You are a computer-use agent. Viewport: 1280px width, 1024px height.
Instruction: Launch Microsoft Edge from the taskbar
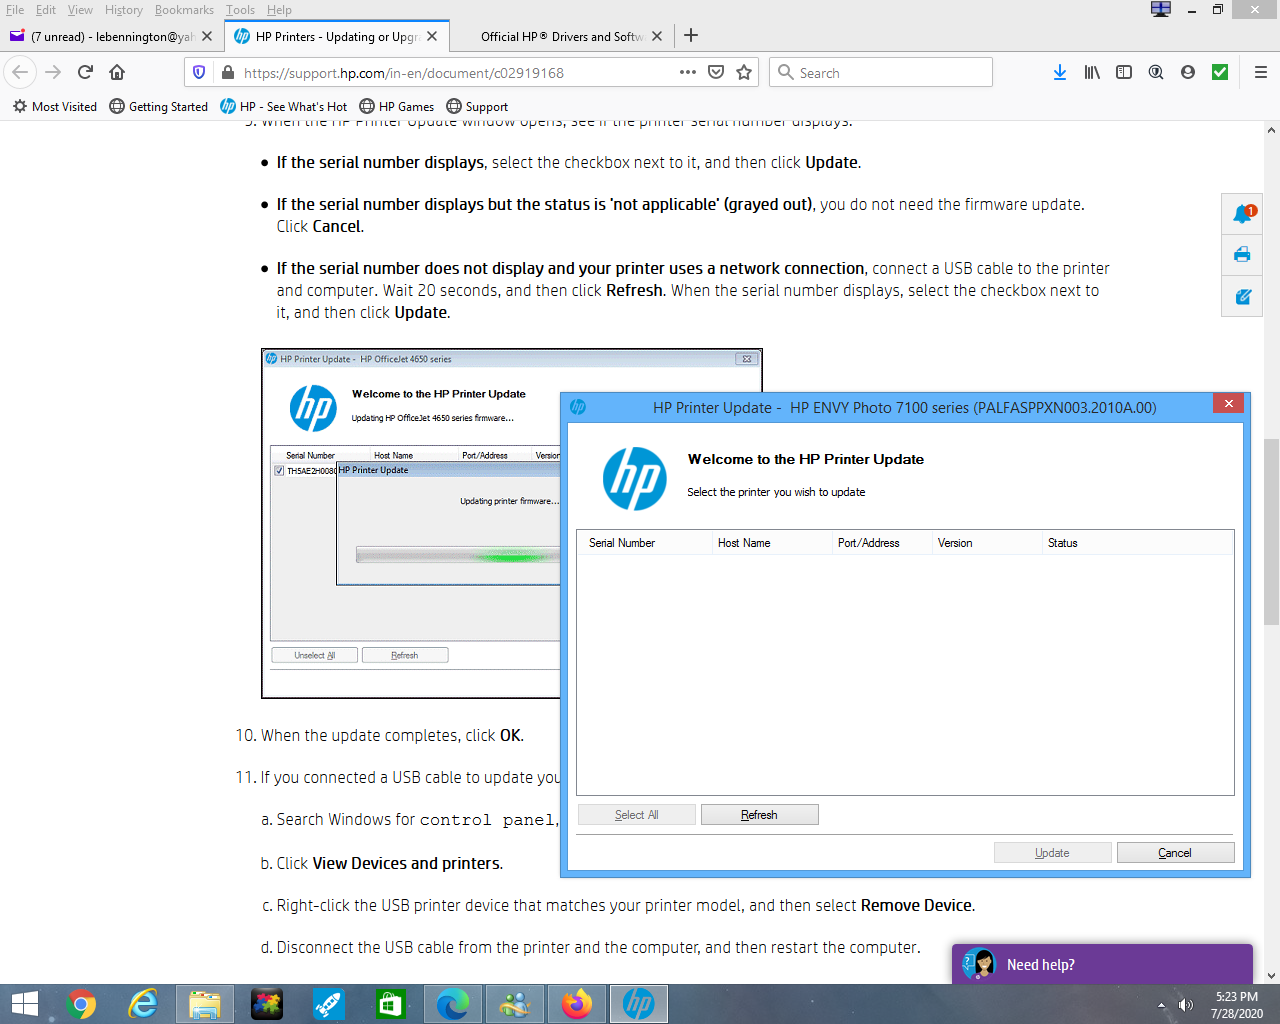pyautogui.click(x=452, y=1004)
